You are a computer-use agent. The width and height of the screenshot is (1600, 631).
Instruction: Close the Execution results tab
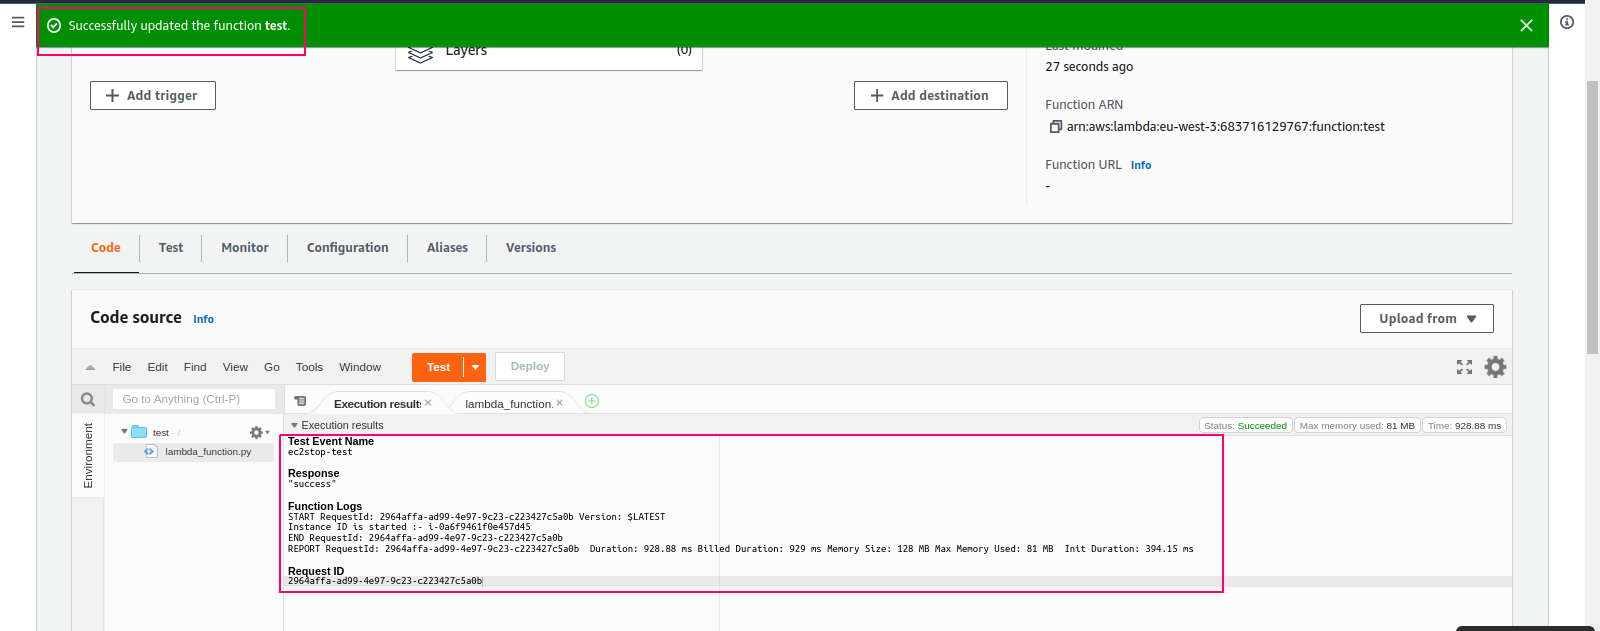428,403
